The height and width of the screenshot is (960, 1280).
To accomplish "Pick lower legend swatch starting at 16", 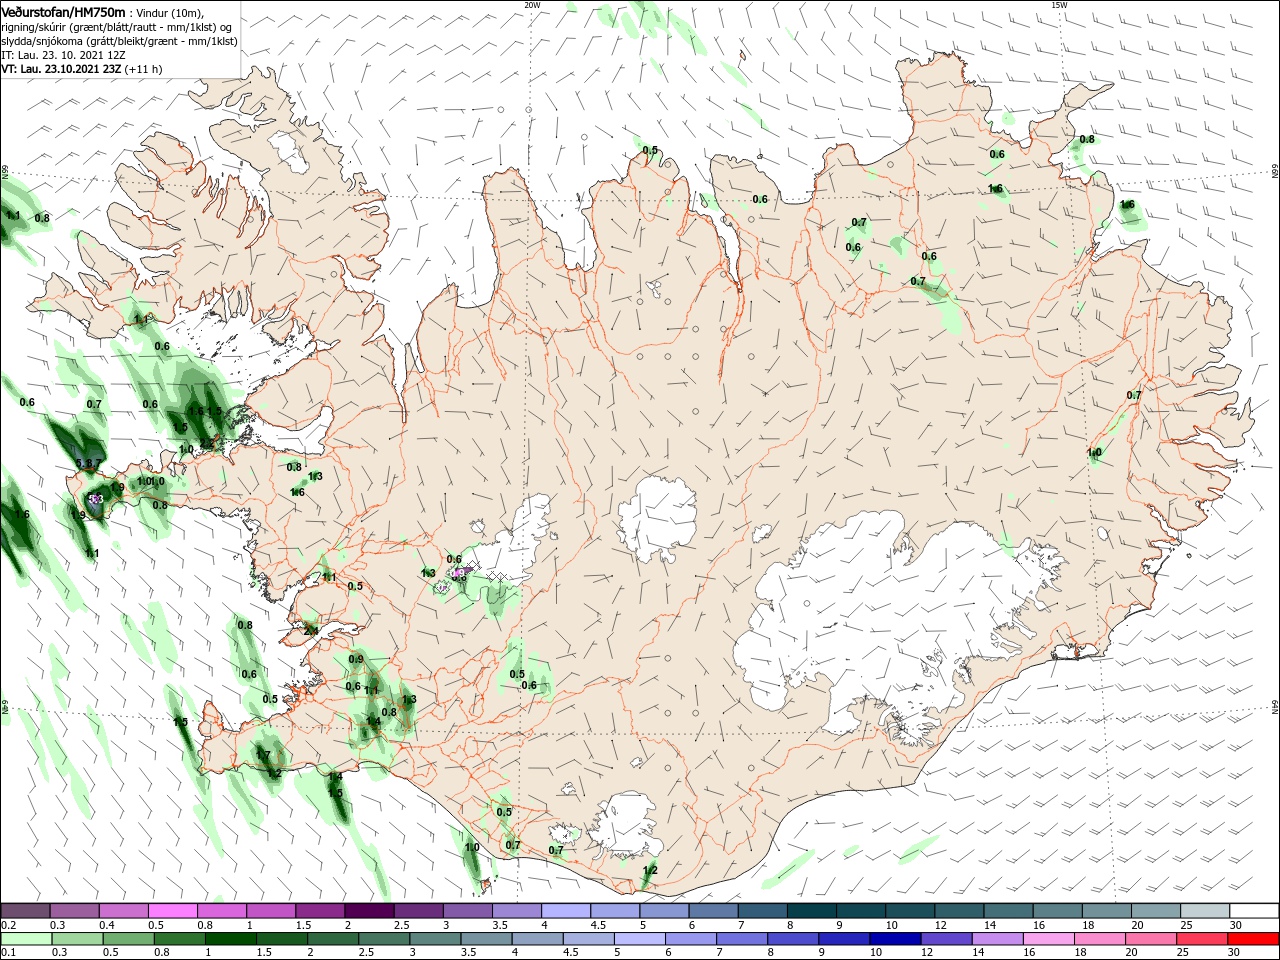I will [x=1048, y=939].
